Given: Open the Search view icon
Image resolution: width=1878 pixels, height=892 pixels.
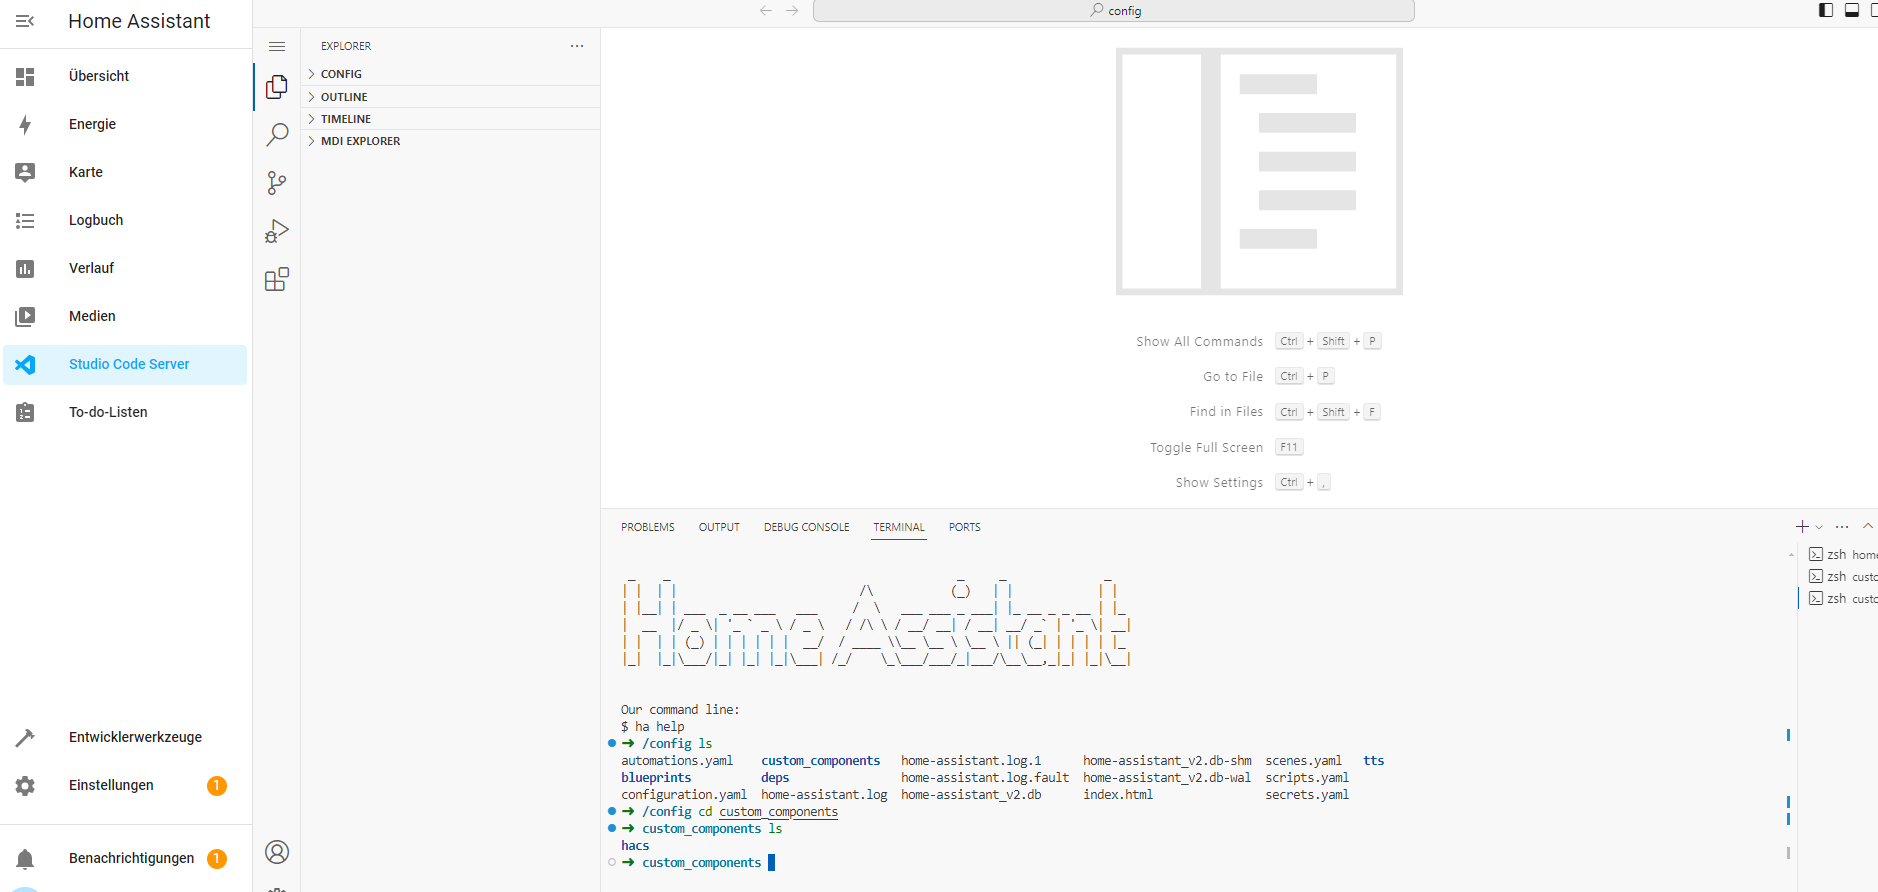Looking at the screenshot, I should [277, 135].
